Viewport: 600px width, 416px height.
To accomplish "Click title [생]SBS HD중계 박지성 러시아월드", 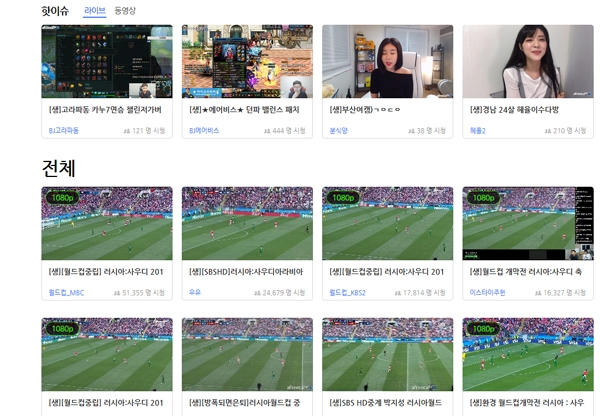I will click(x=386, y=403).
